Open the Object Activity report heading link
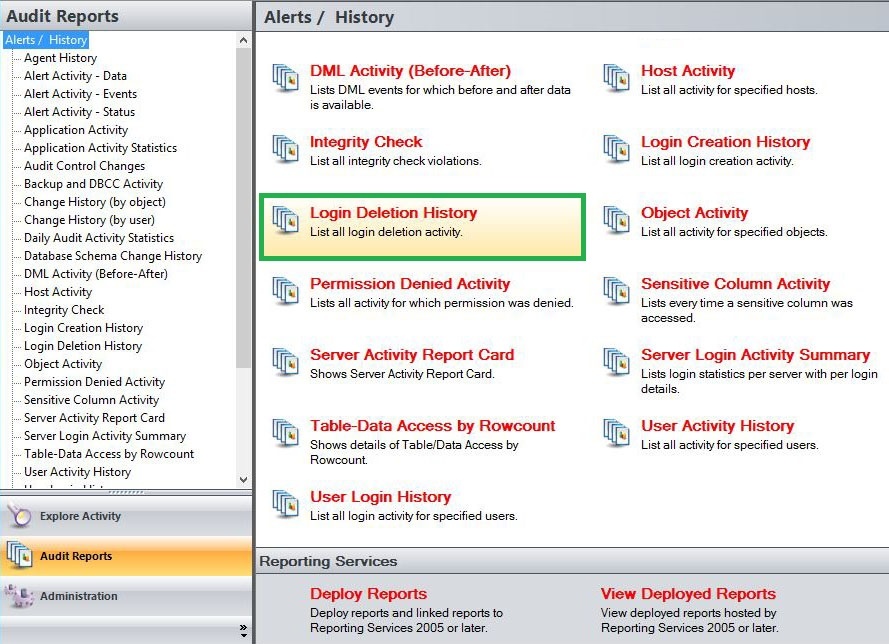Screen dimensions: 889x644 coord(695,213)
